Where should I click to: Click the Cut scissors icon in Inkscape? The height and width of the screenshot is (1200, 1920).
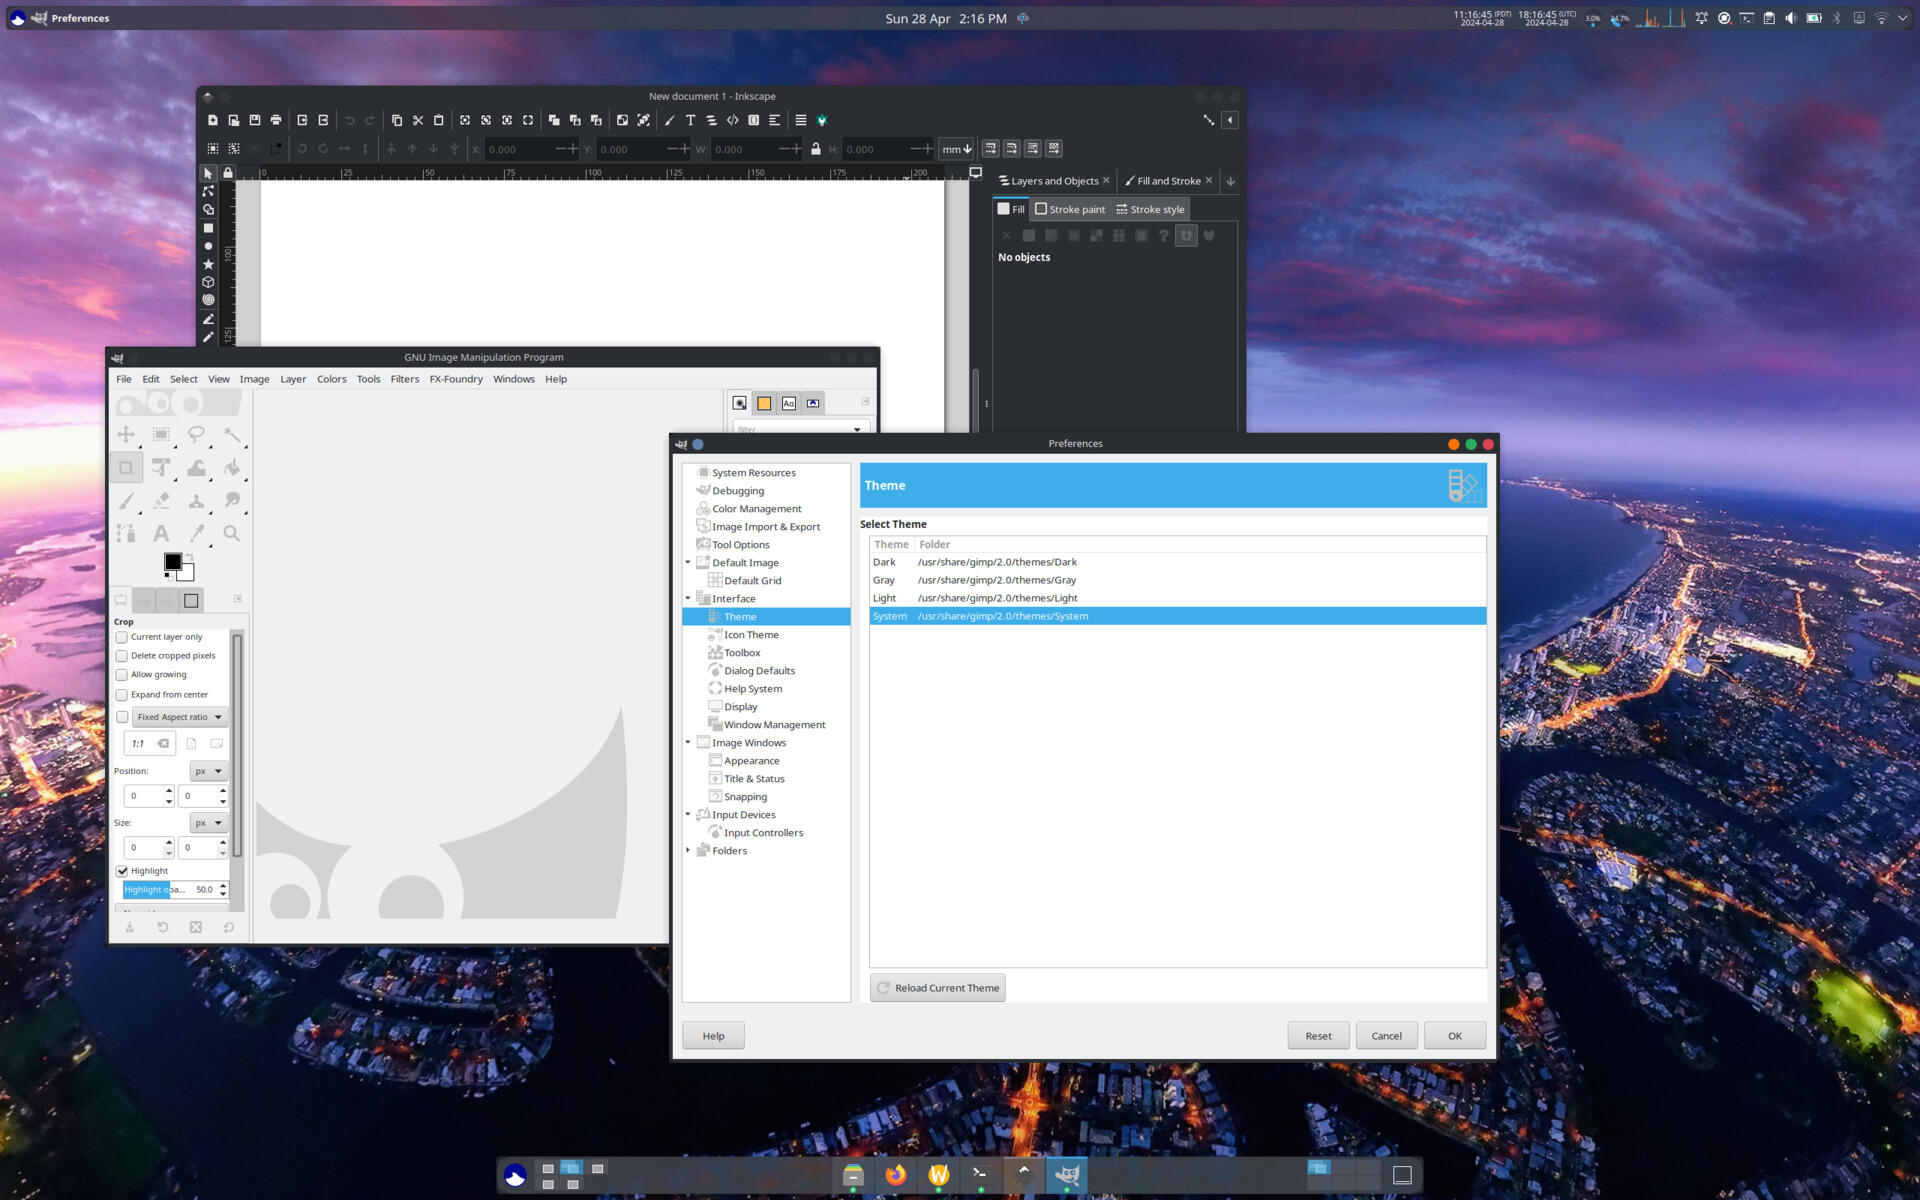418,120
